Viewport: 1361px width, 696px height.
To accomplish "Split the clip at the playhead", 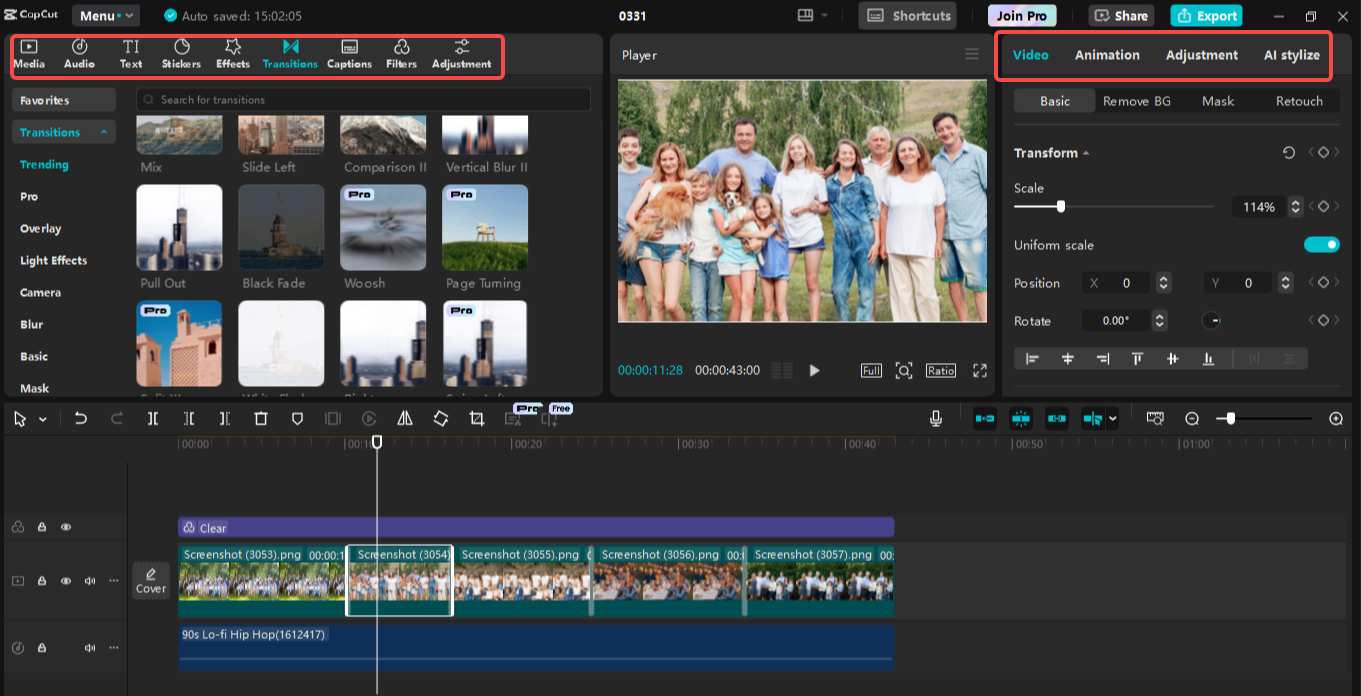I will 153,419.
